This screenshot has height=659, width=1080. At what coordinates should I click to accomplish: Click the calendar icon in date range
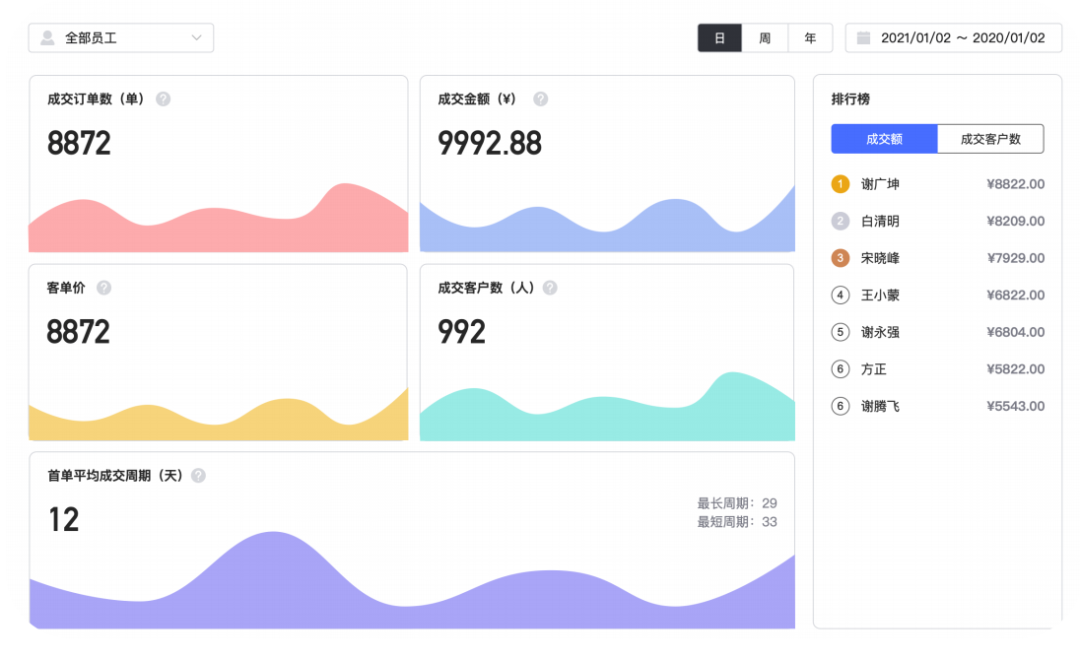(x=863, y=38)
